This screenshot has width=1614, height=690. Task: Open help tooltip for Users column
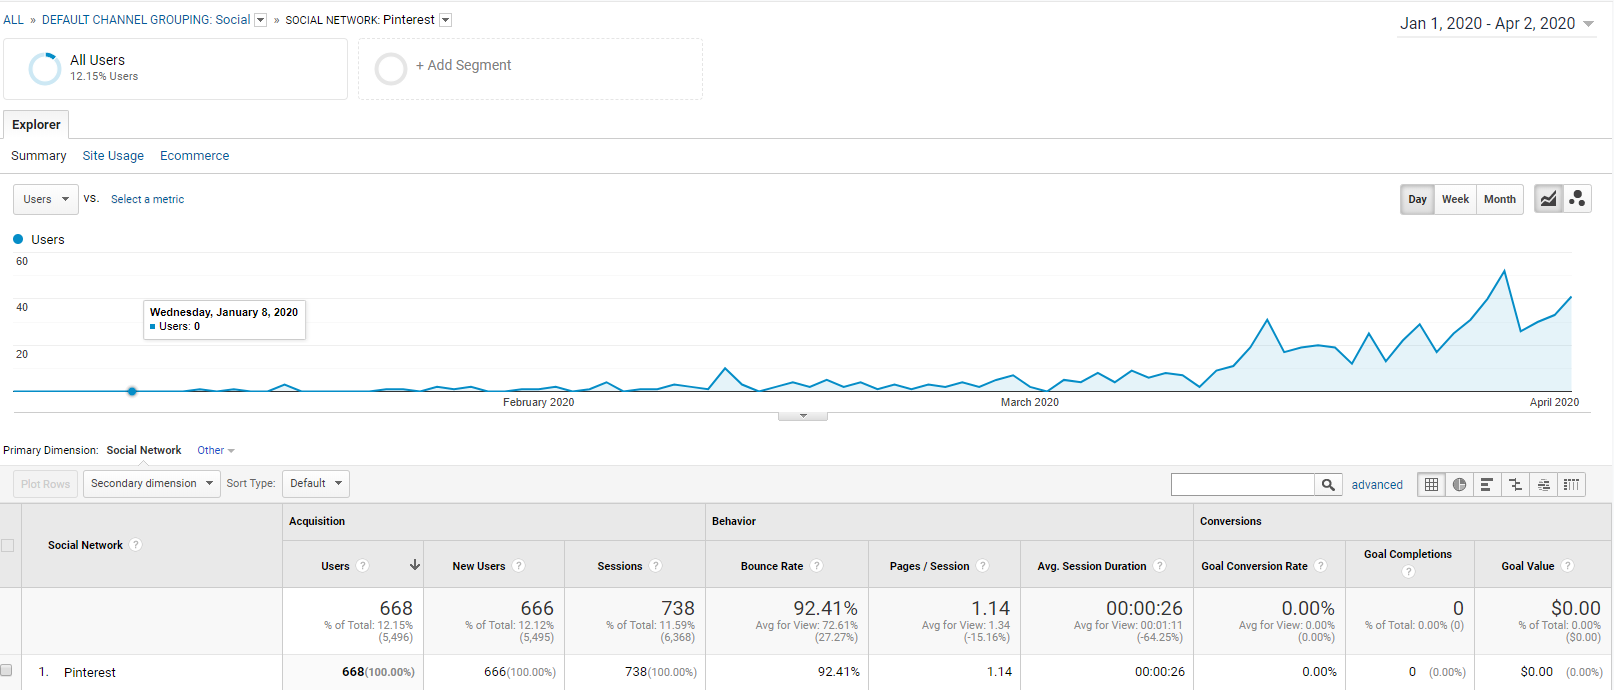363,566
